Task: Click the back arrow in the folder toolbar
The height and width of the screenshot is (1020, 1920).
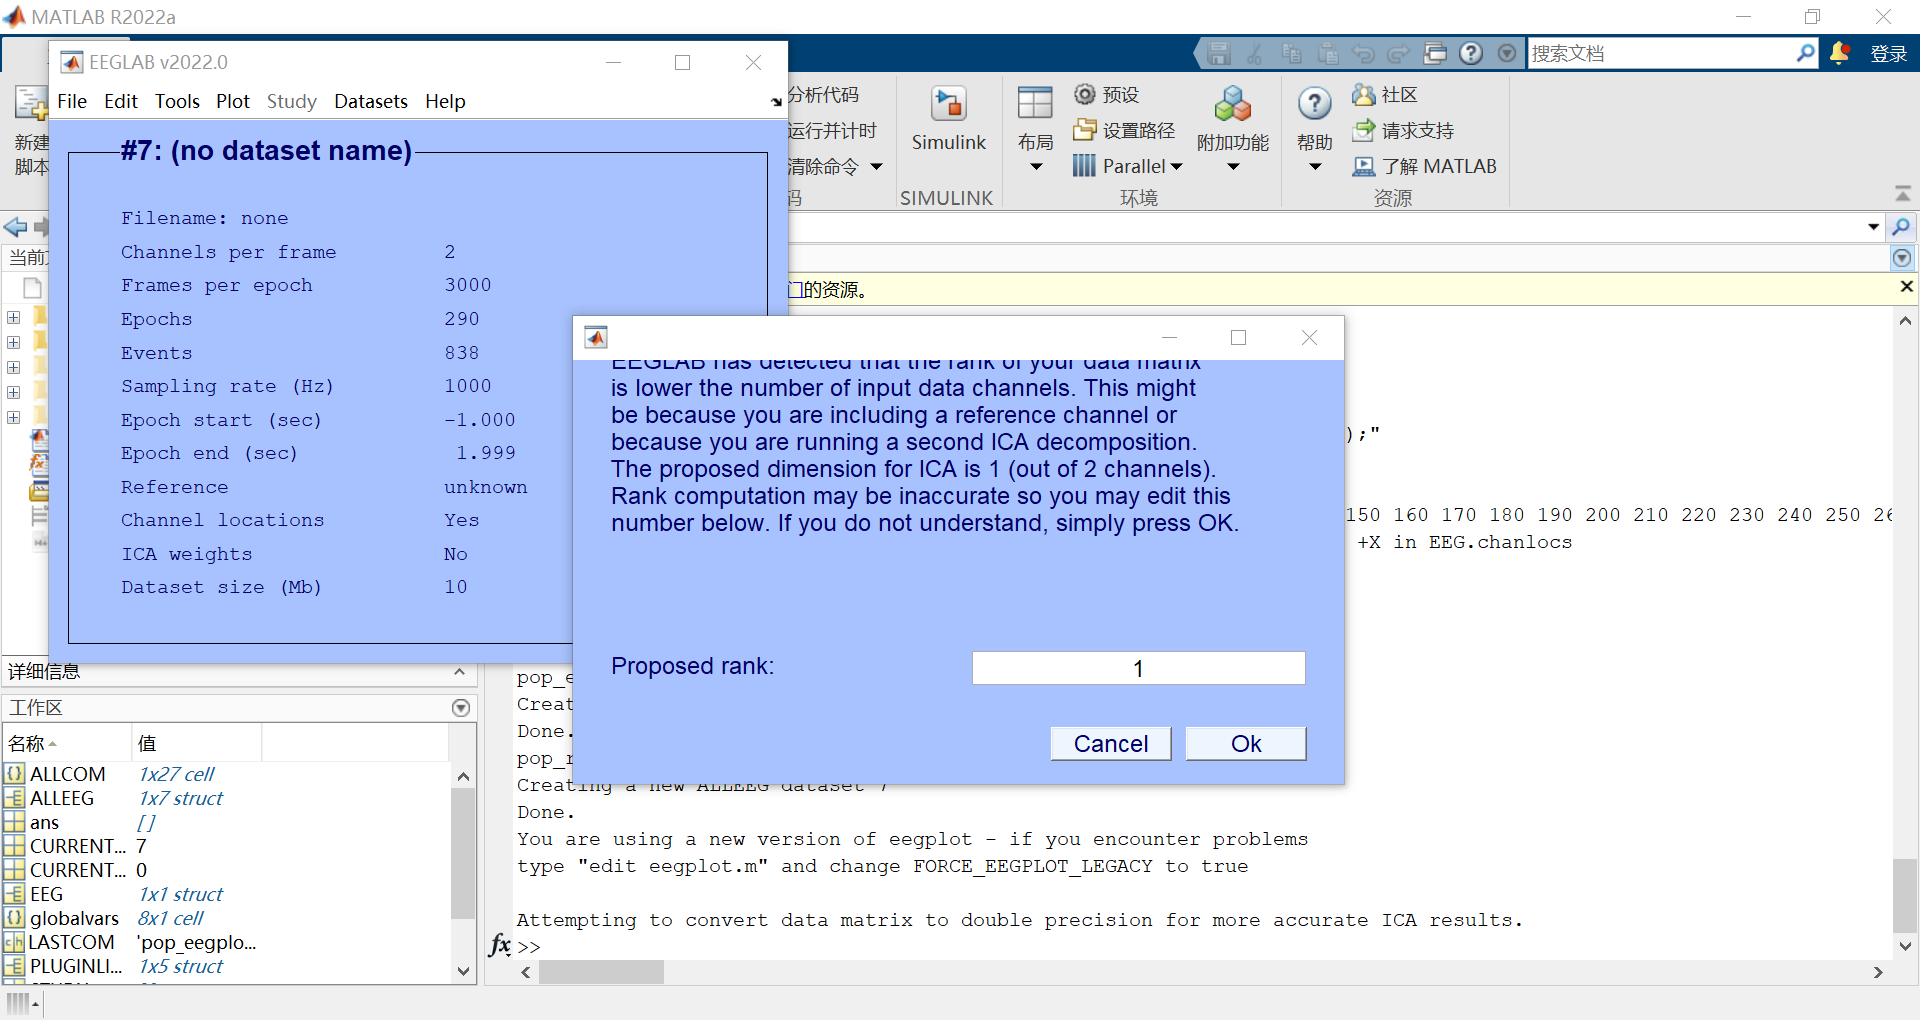Action: point(16,227)
